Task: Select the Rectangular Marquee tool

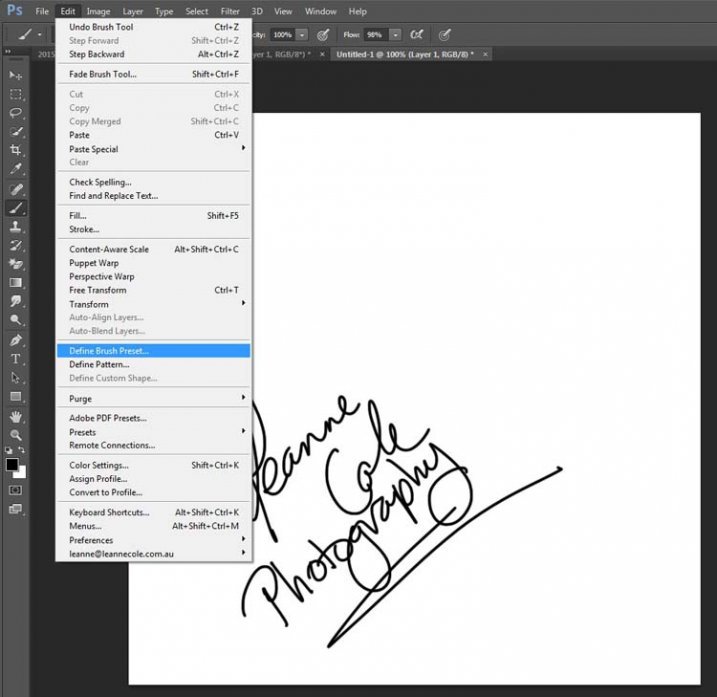Action: tap(16, 94)
